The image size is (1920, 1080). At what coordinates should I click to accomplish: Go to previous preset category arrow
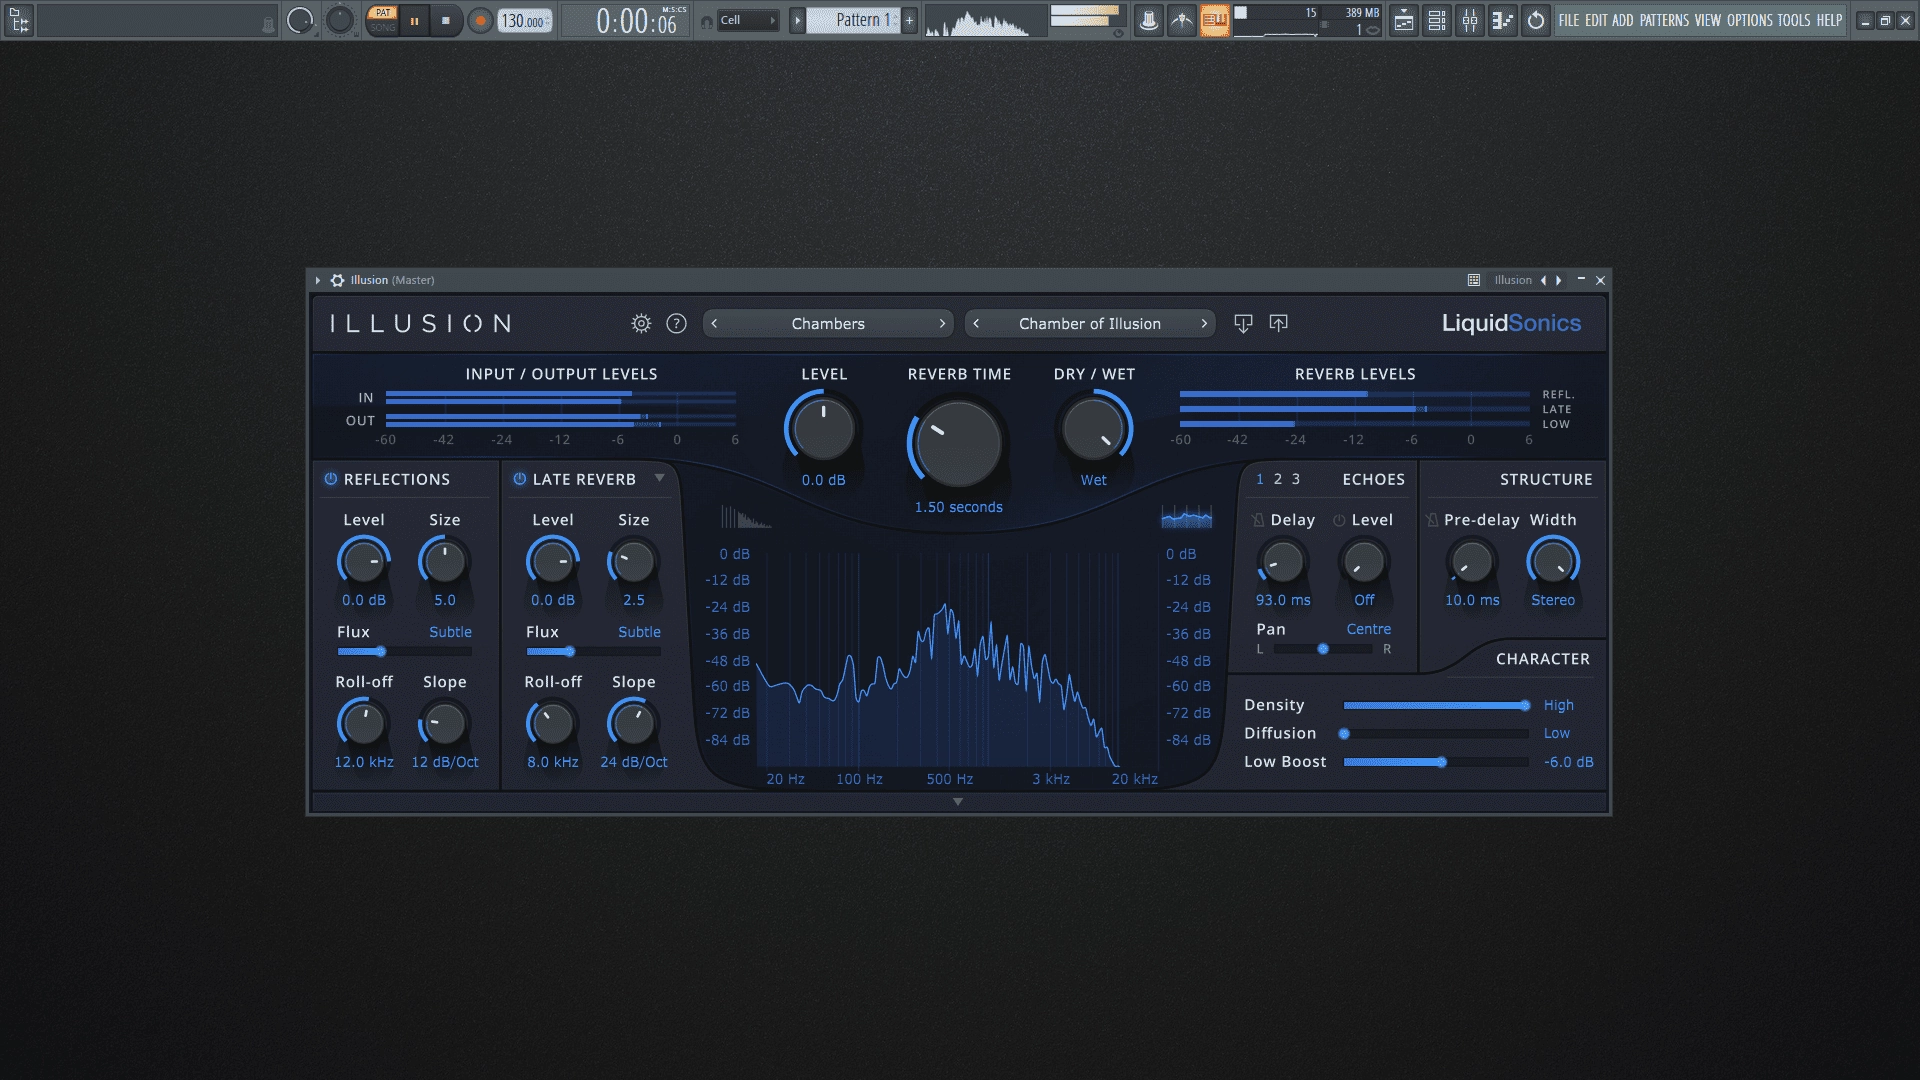pyautogui.click(x=714, y=323)
